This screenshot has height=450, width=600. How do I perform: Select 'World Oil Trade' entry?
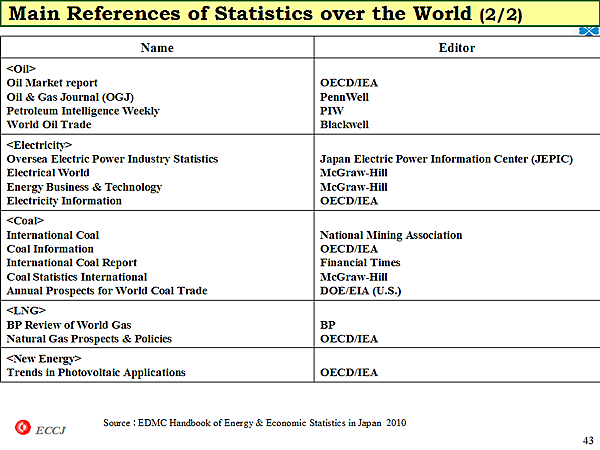click(x=49, y=125)
